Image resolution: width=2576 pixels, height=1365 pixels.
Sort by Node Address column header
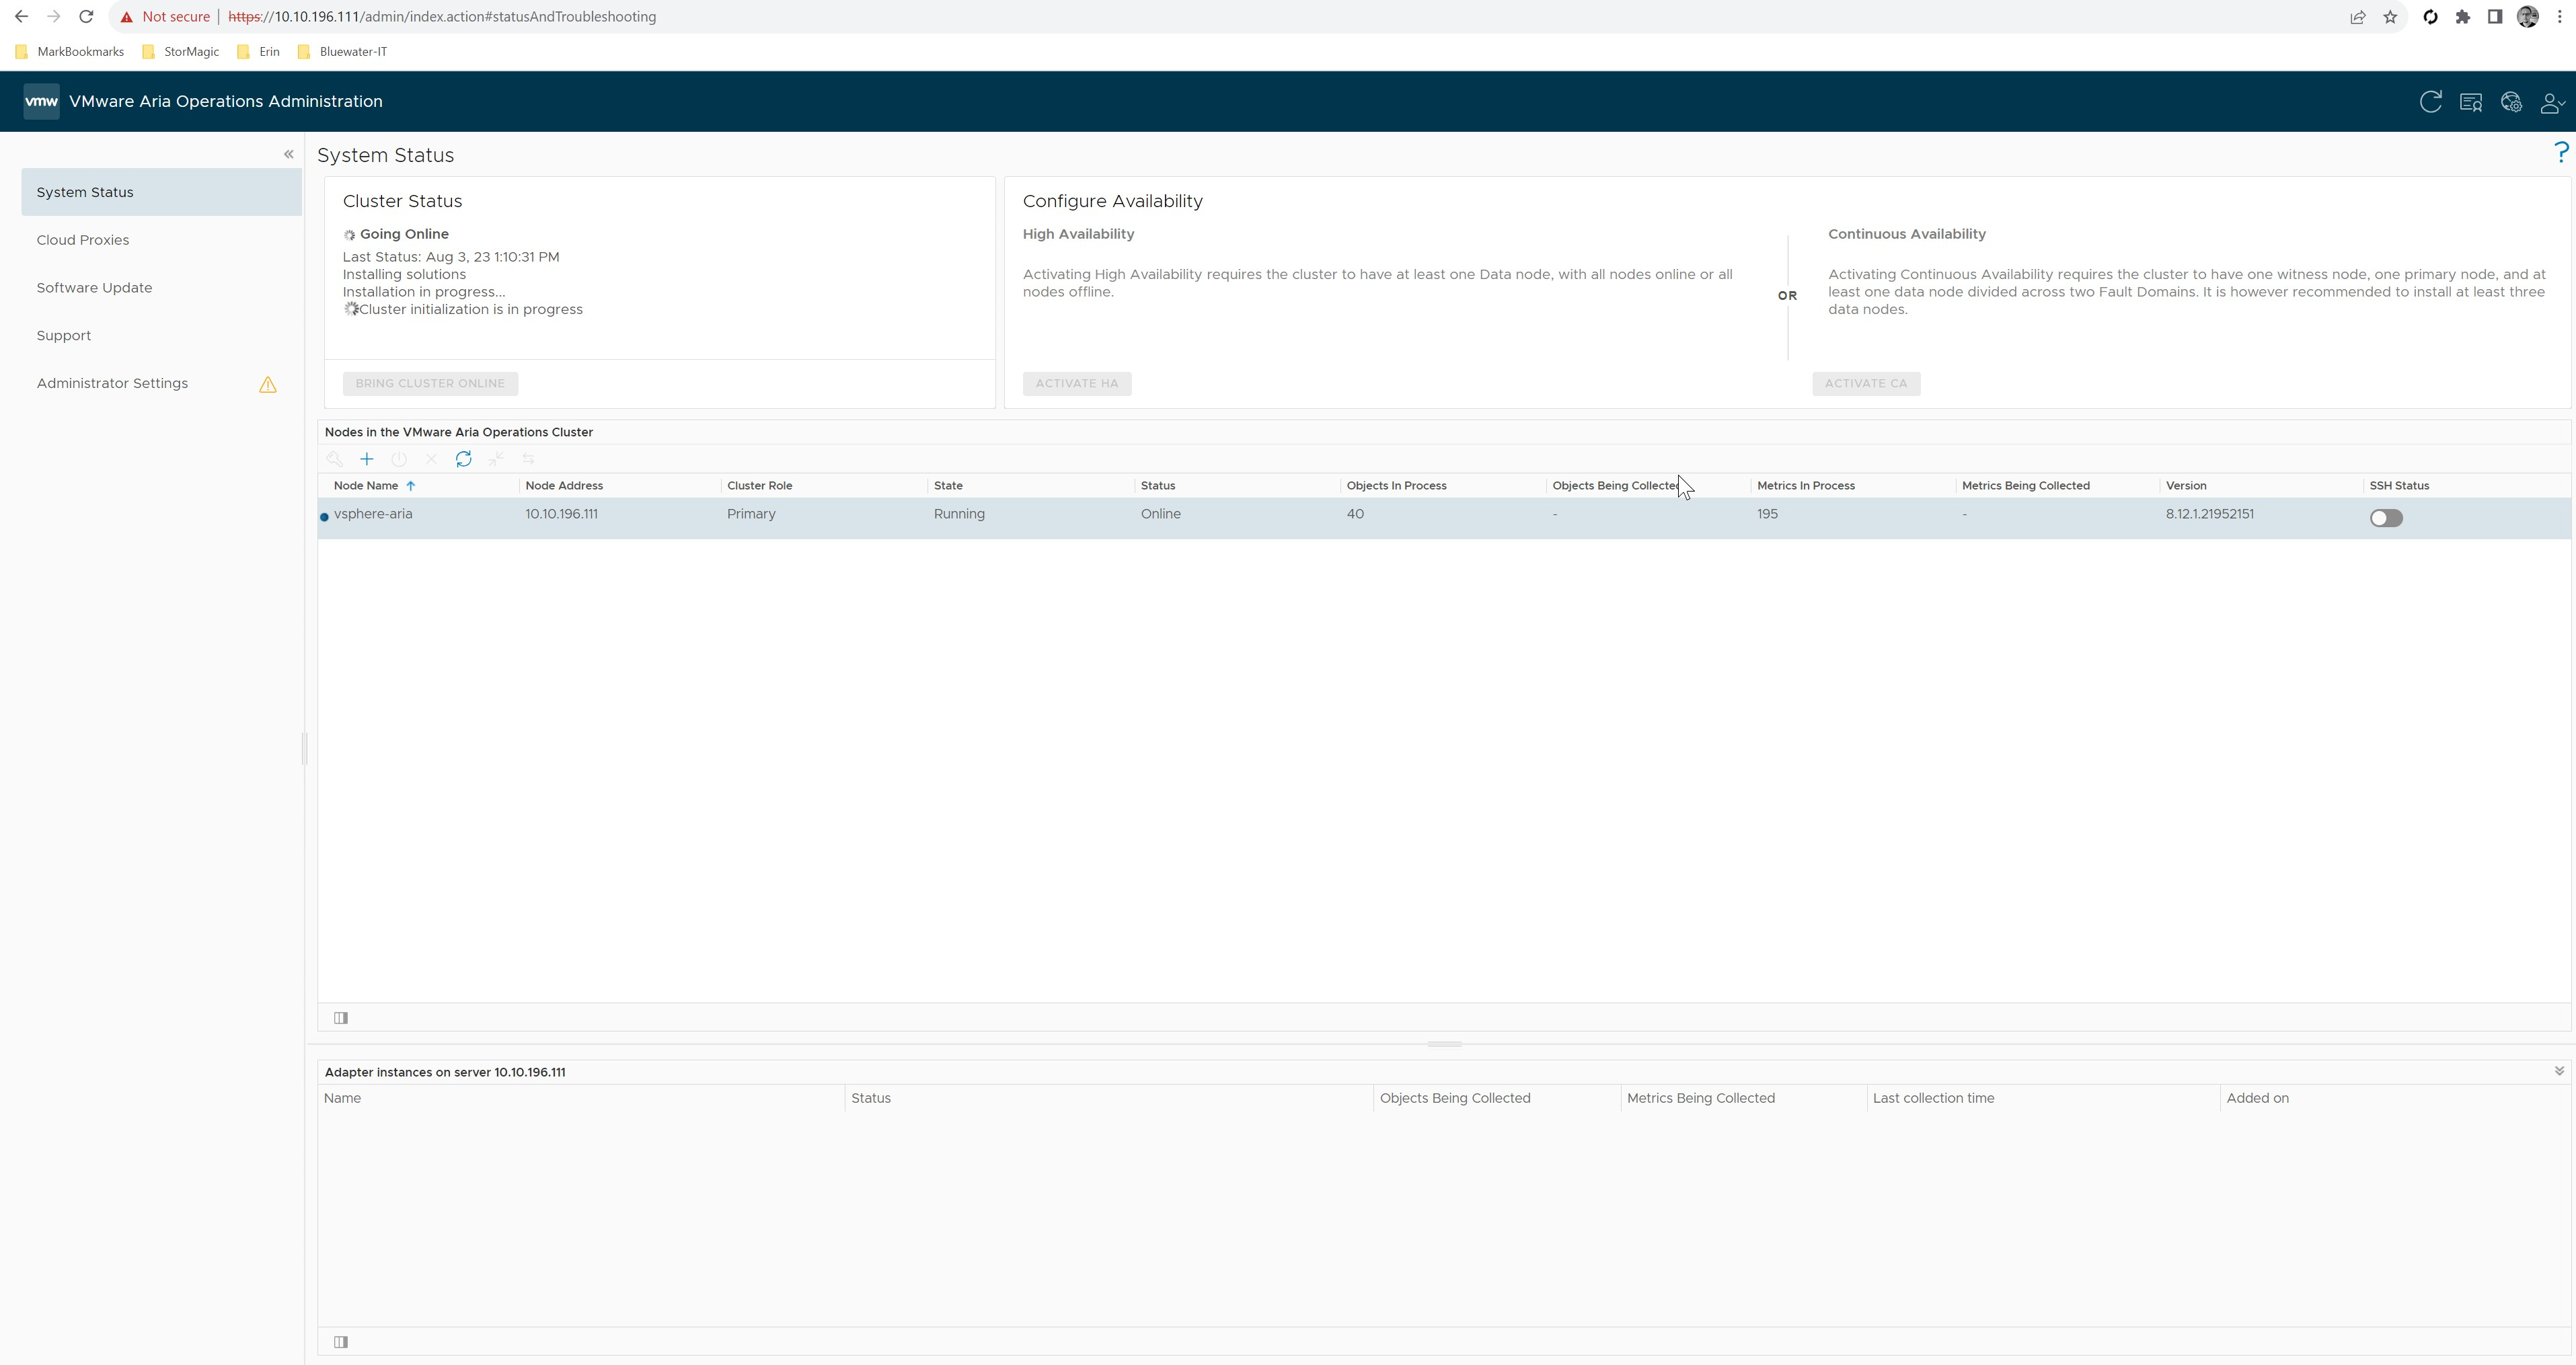click(x=564, y=486)
